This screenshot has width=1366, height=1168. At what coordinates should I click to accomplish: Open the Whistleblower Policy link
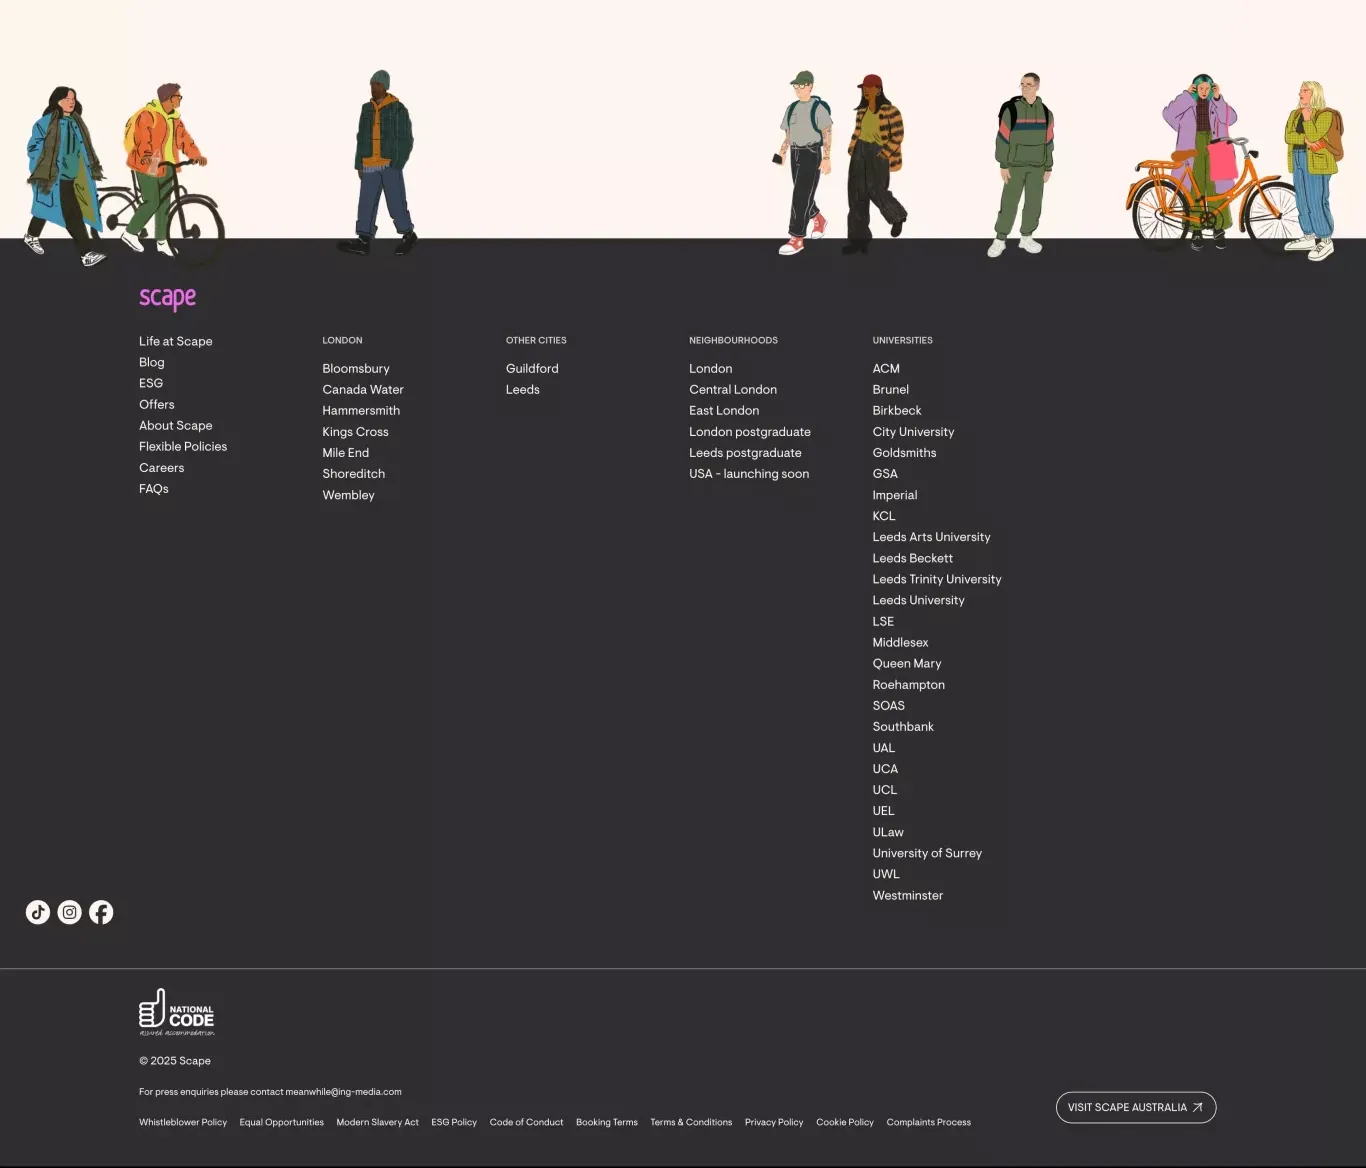(x=183, y=1122)
